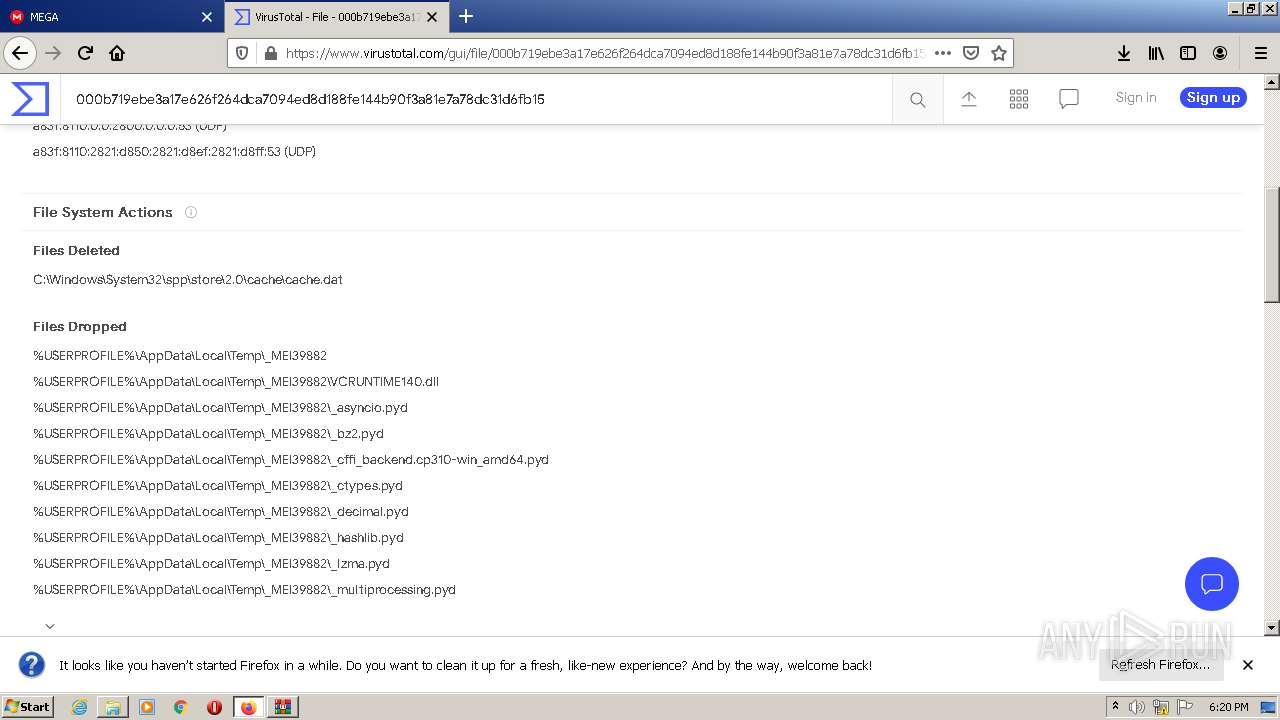This screenshot has height=720, width=1280.
Task: Open the Windows Start menu
Action: point(27,706)
